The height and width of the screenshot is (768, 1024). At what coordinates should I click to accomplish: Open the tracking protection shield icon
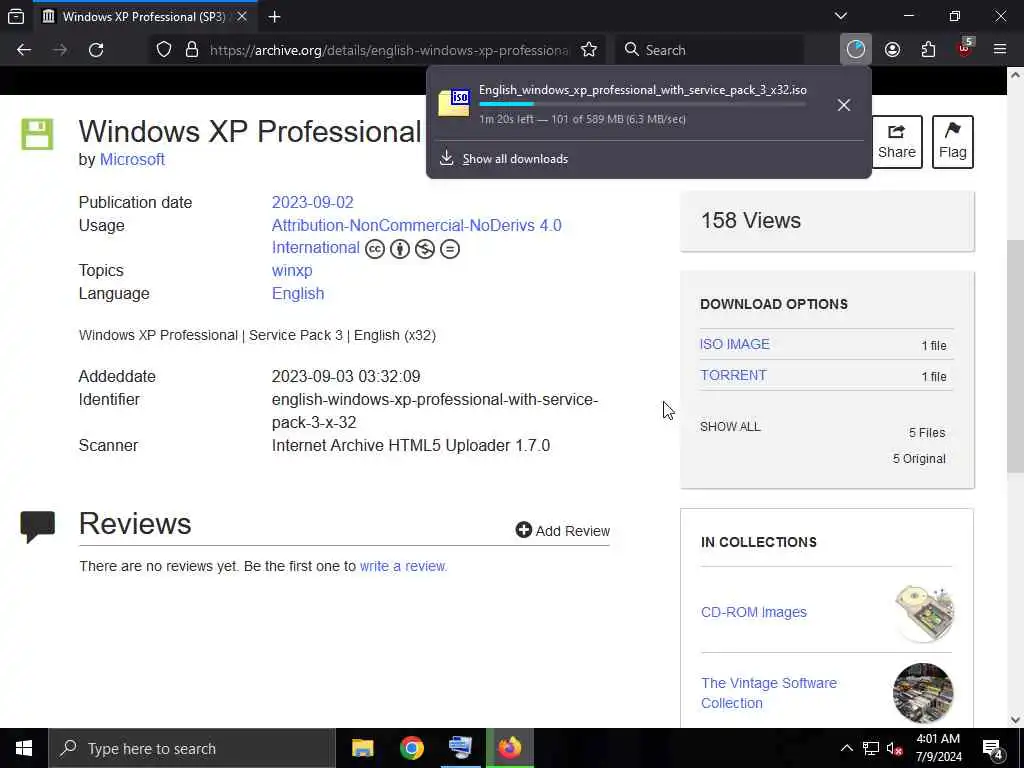click(x=164, y=50)
